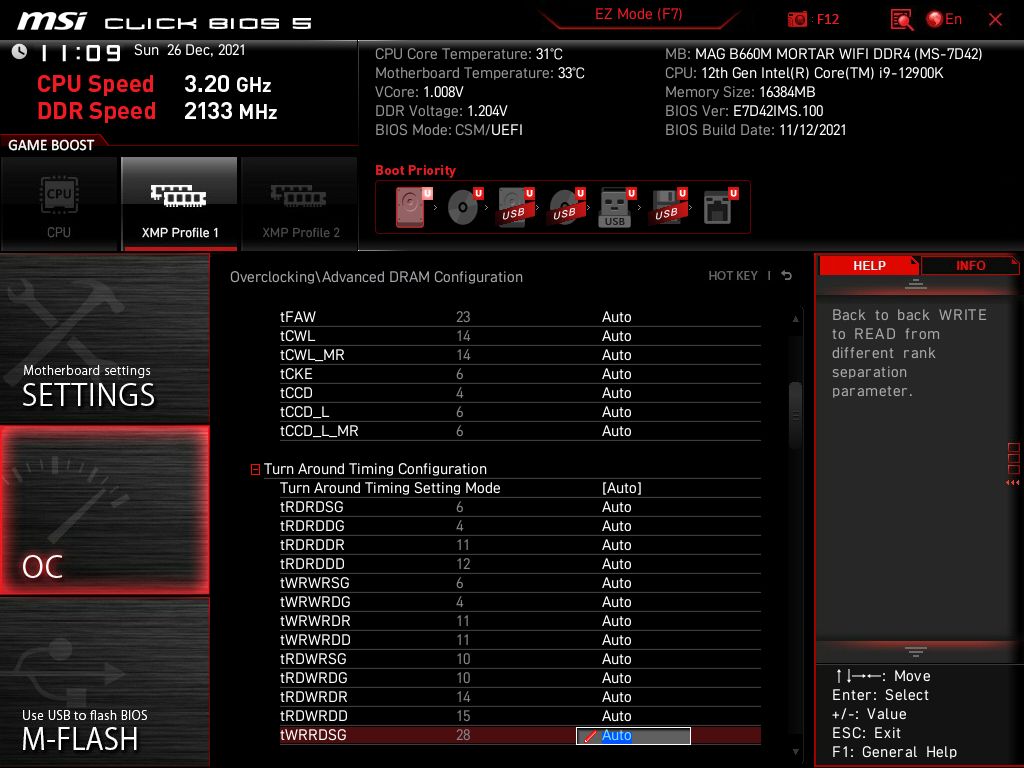Select the tCCD timing row
1024x768 pixels.
click(x=520, y=392)
